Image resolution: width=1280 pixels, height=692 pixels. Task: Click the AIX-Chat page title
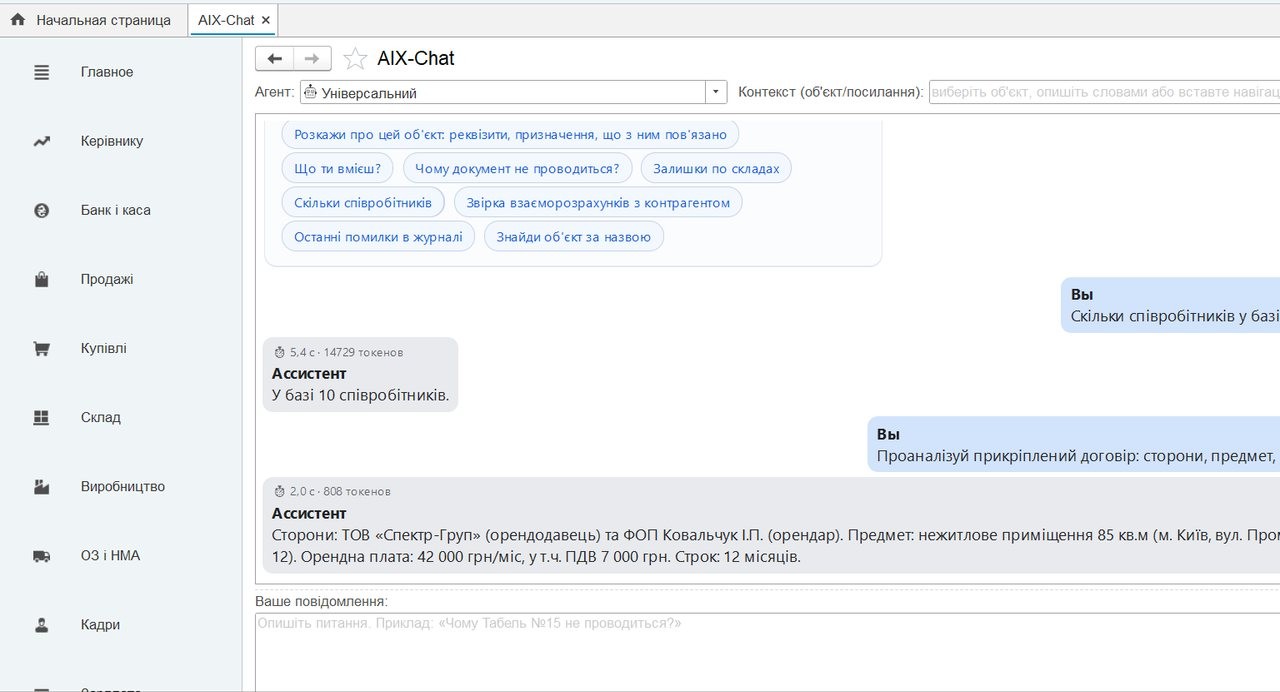coord(416,58)
